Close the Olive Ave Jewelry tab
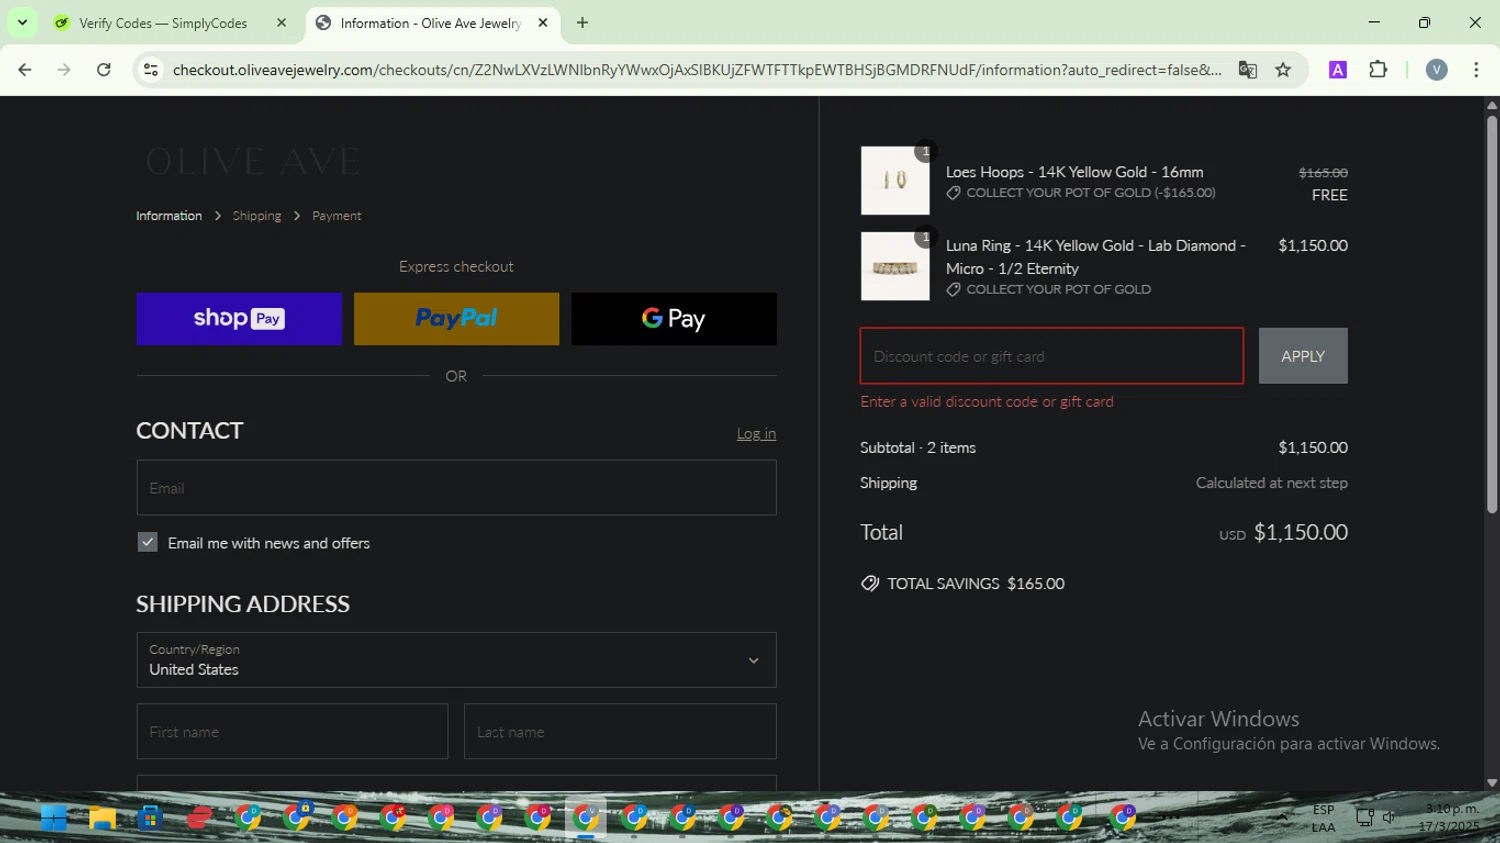1500x843 pixels. [543, 23]
